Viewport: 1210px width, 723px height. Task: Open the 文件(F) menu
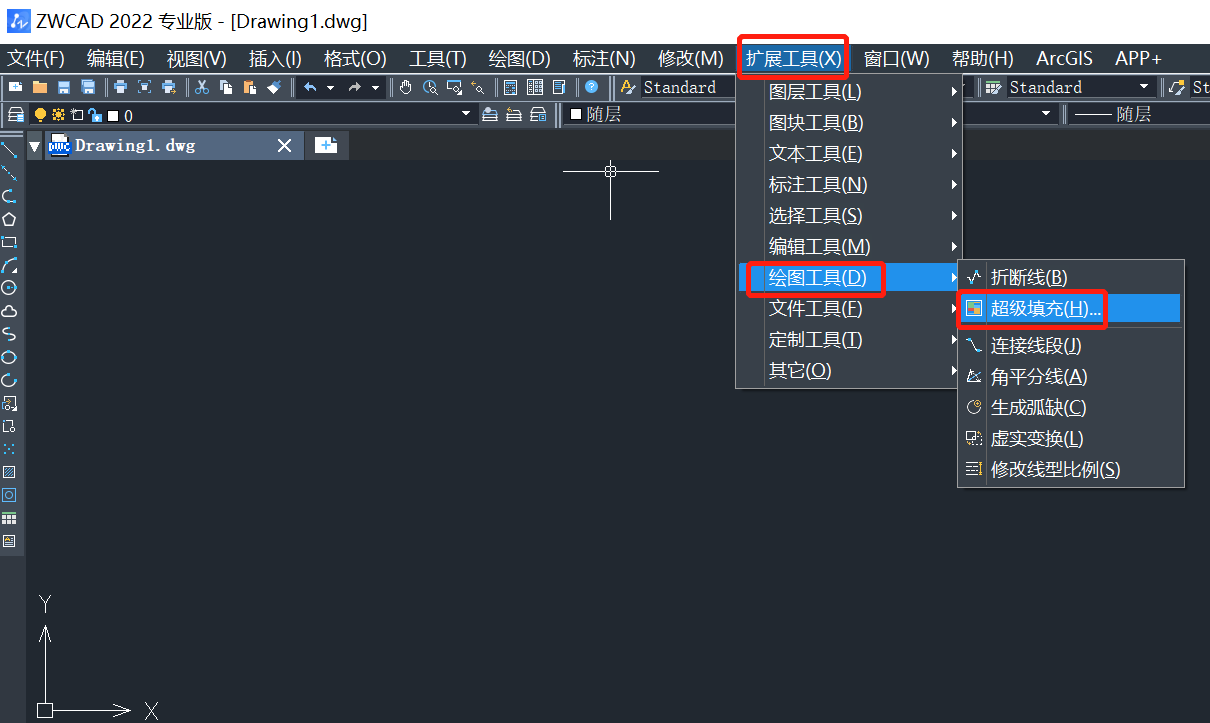click(x=36, y=59)
